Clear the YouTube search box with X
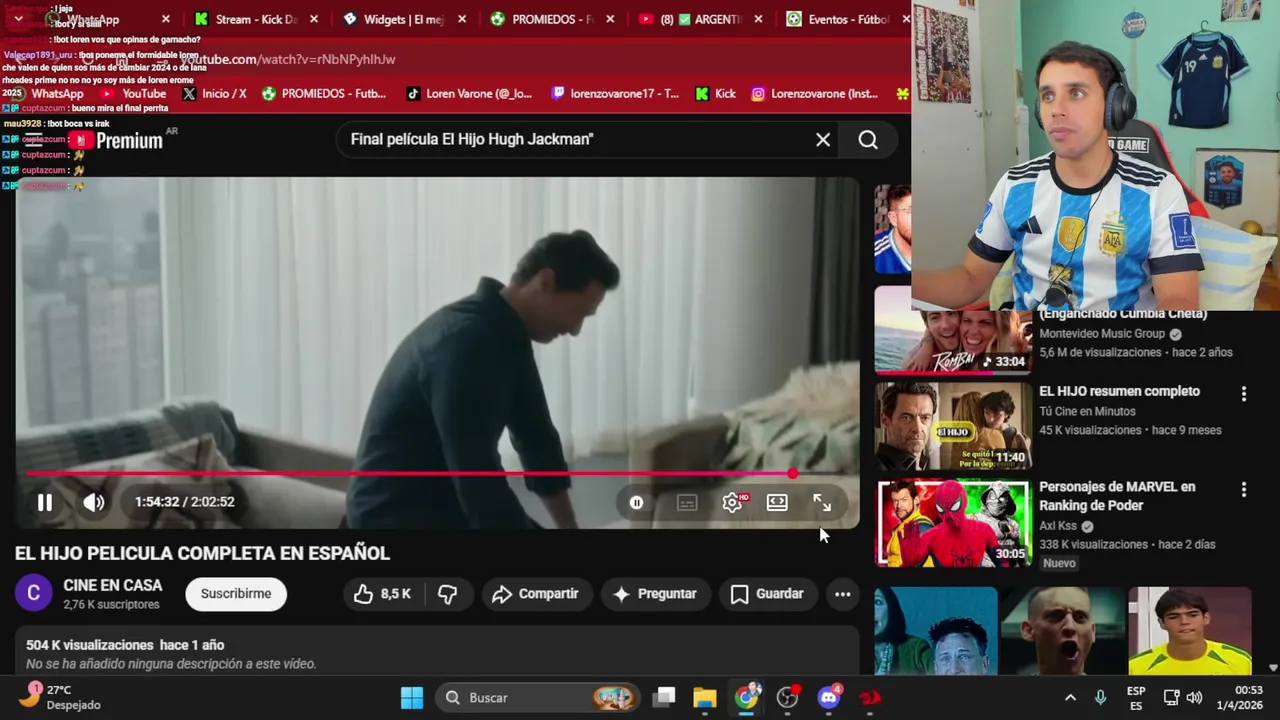Screen dimensions: 1280x720 [x=823, y=140]
